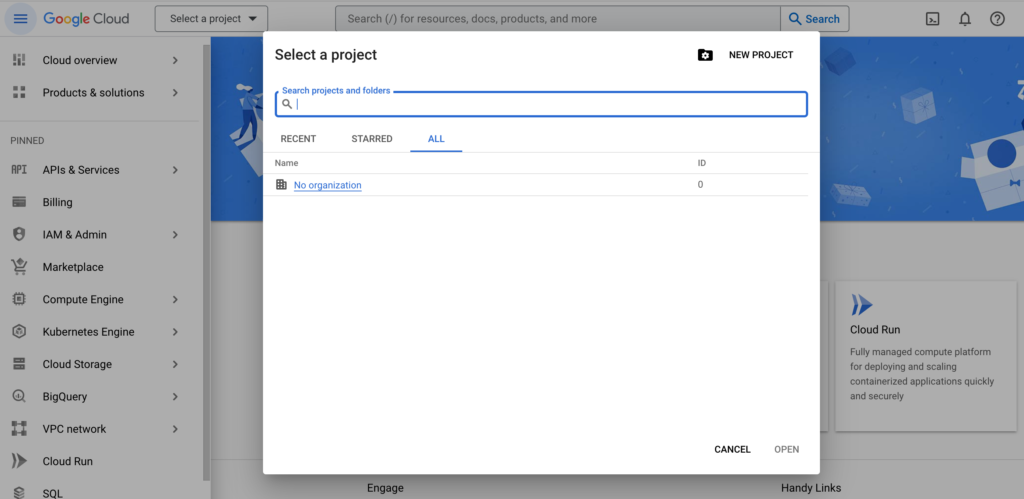The image size is (1024, 499).
Task: Open the Select a project dropdown
Action: click(211, 19)
